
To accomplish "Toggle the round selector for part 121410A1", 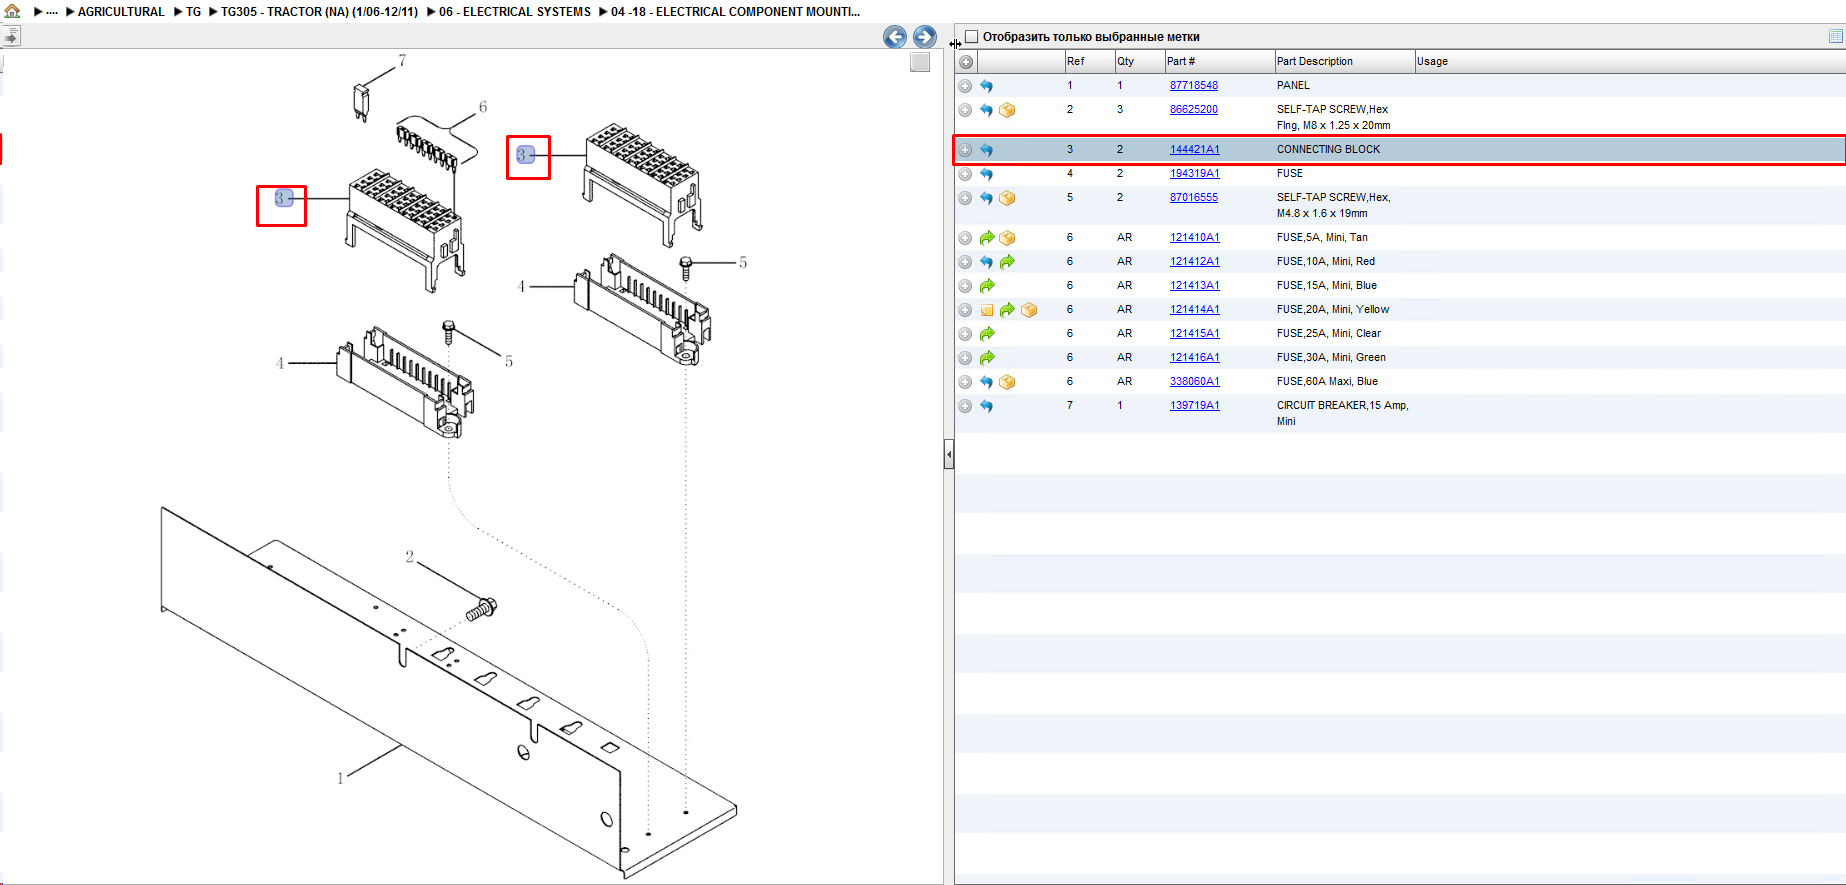I will 965,238.
